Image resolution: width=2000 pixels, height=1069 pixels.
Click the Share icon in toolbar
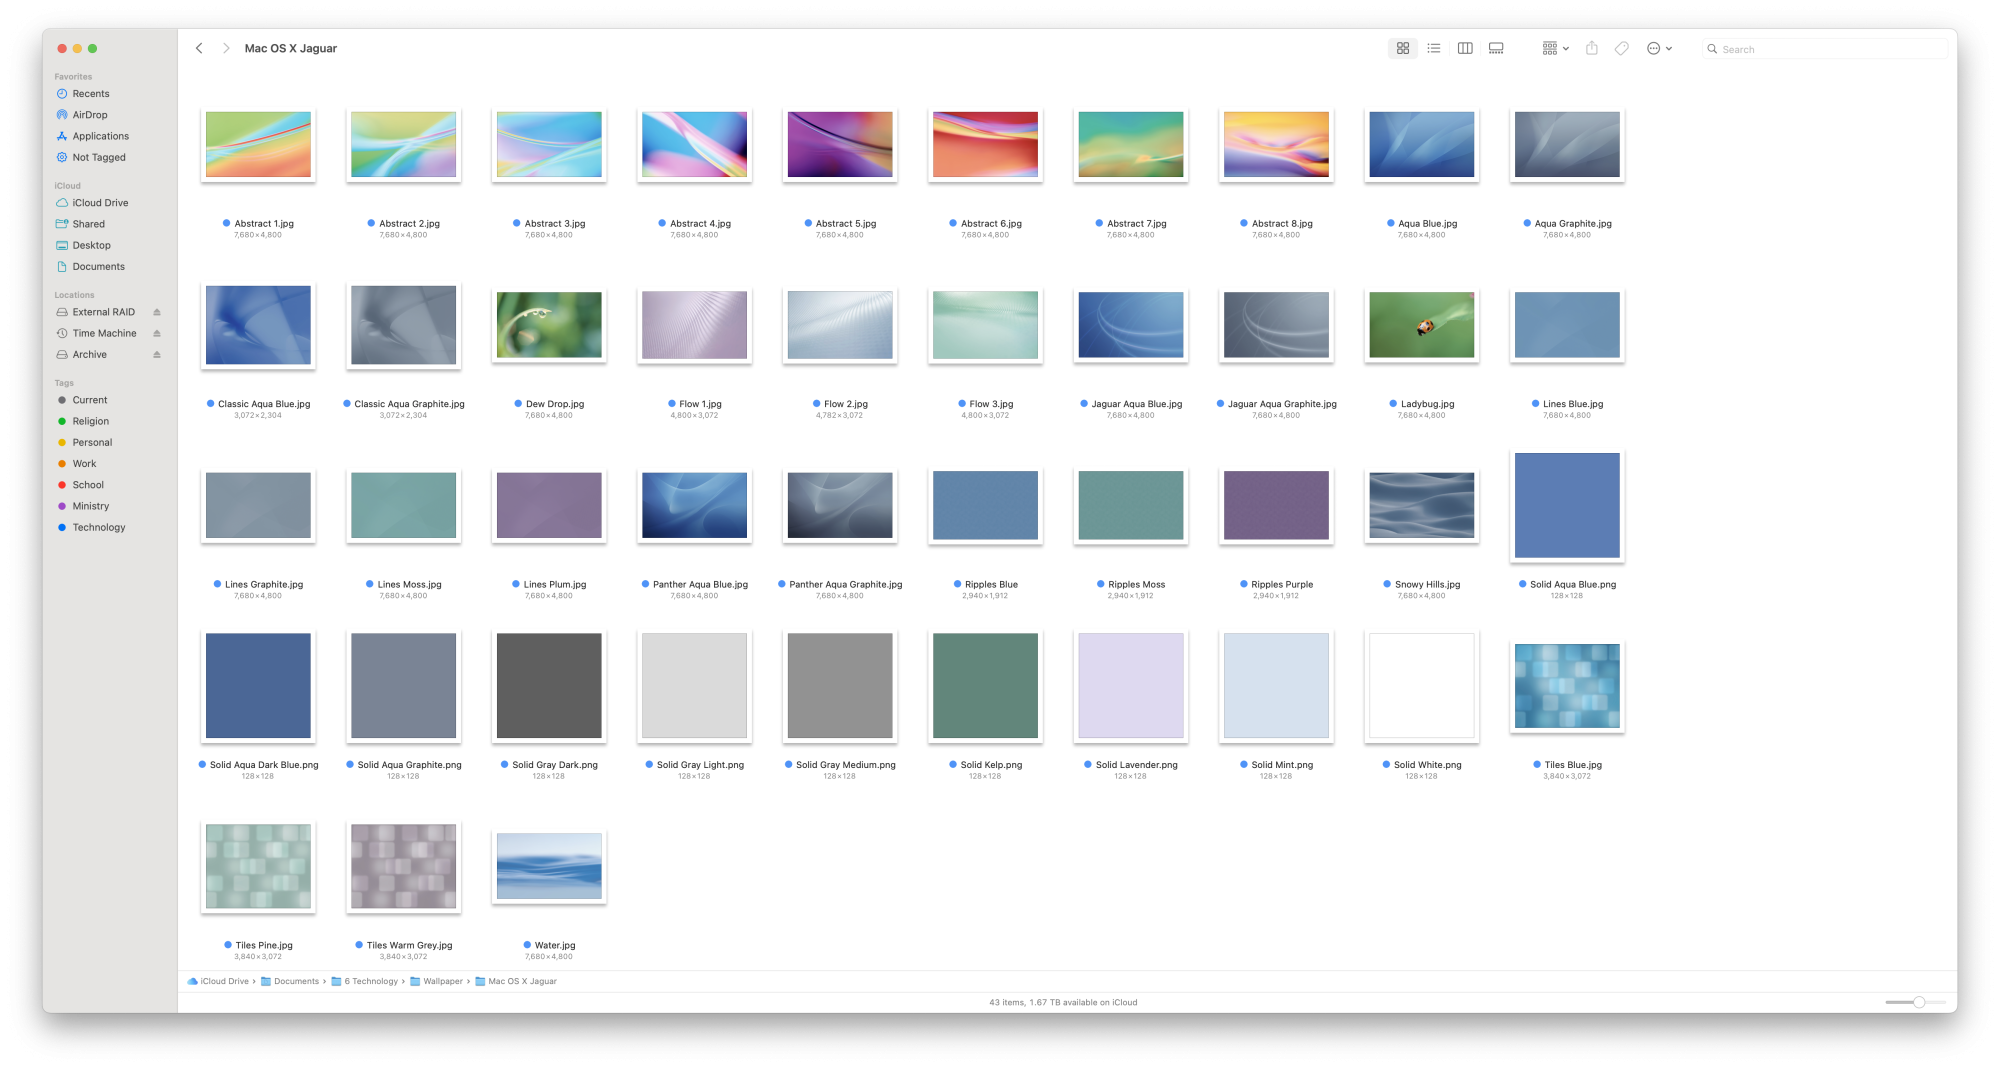1592,48
